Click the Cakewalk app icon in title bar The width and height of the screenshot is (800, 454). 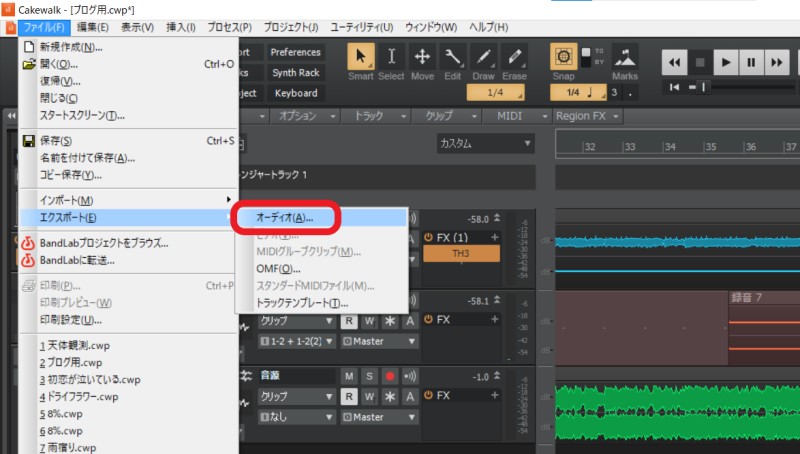pos(8,9)
